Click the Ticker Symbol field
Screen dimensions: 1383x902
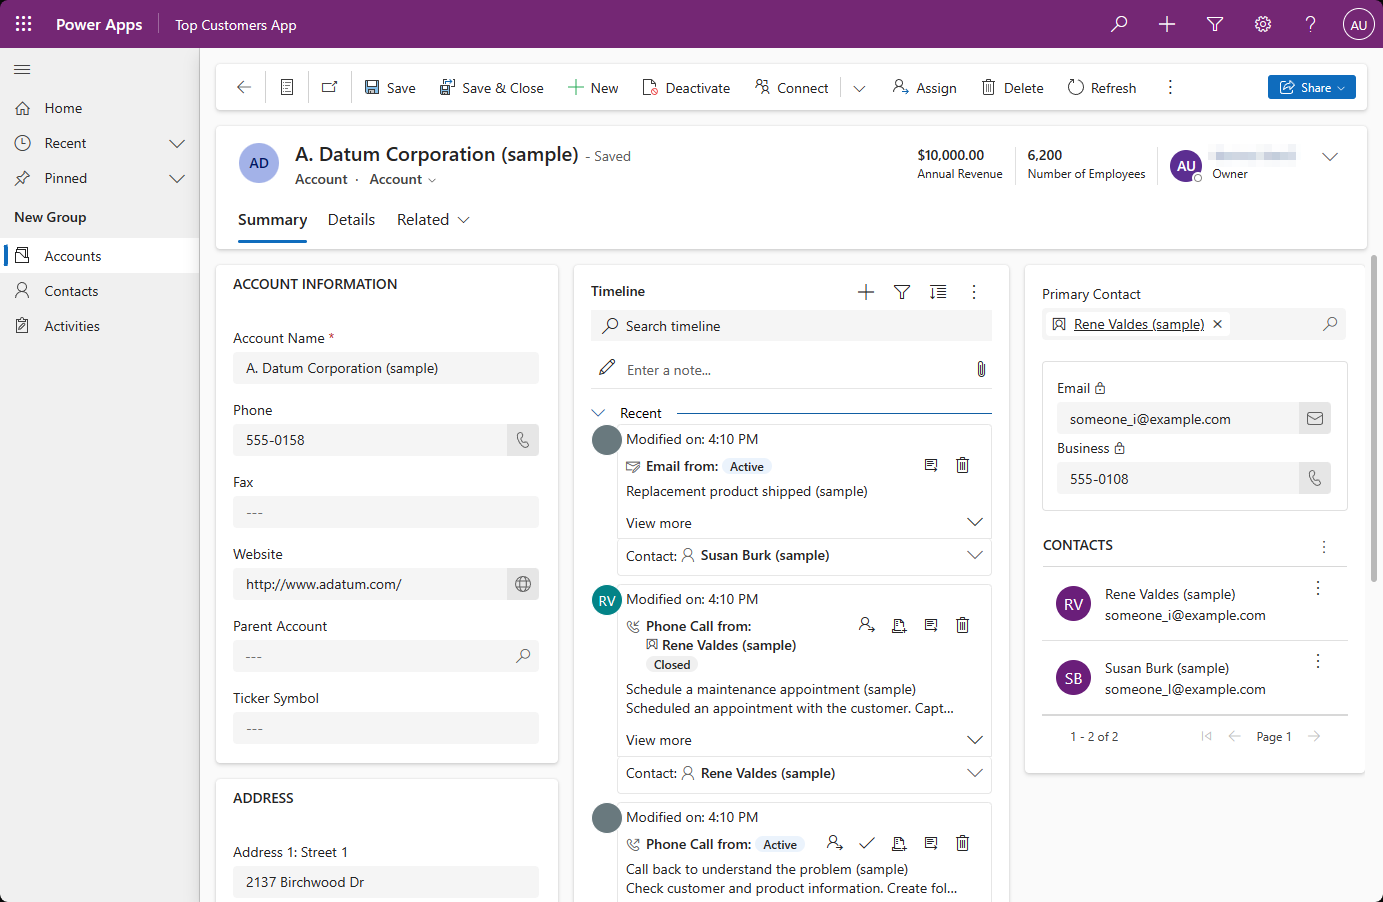coord(386,728)
